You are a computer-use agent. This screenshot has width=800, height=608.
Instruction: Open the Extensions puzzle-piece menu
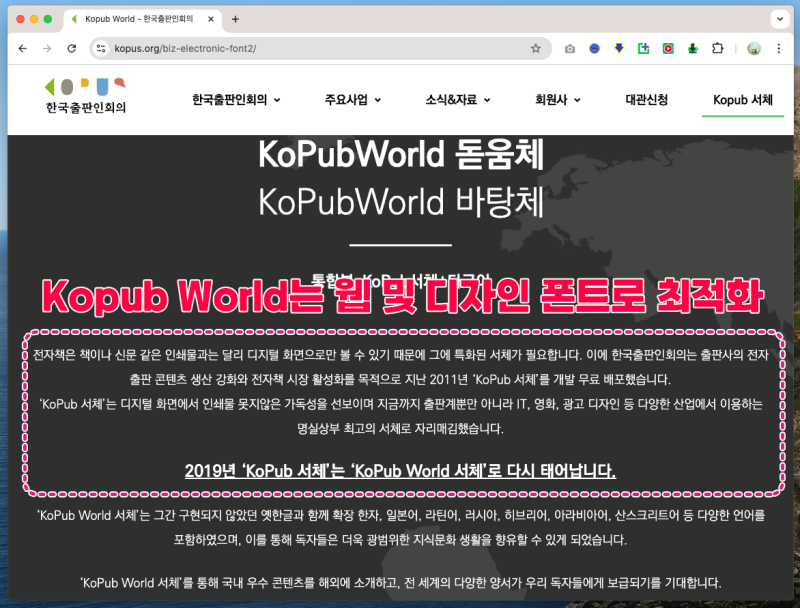[x=717, y=48]
